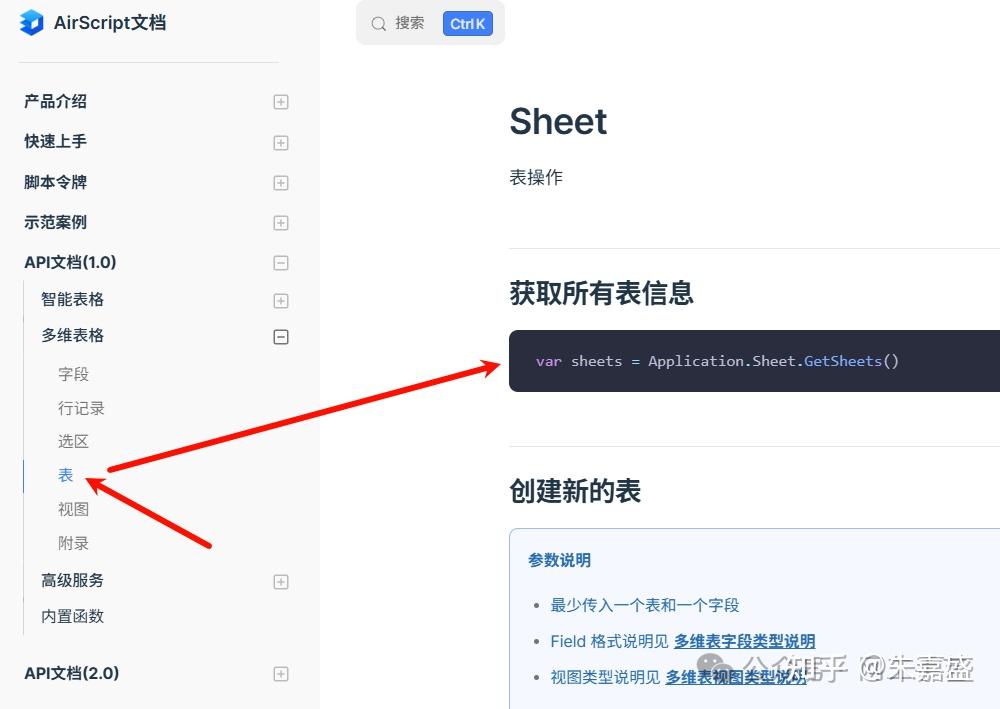
Task: Expand the 示范案例 section
Action: pyautogui.click(x=281, y=223)
